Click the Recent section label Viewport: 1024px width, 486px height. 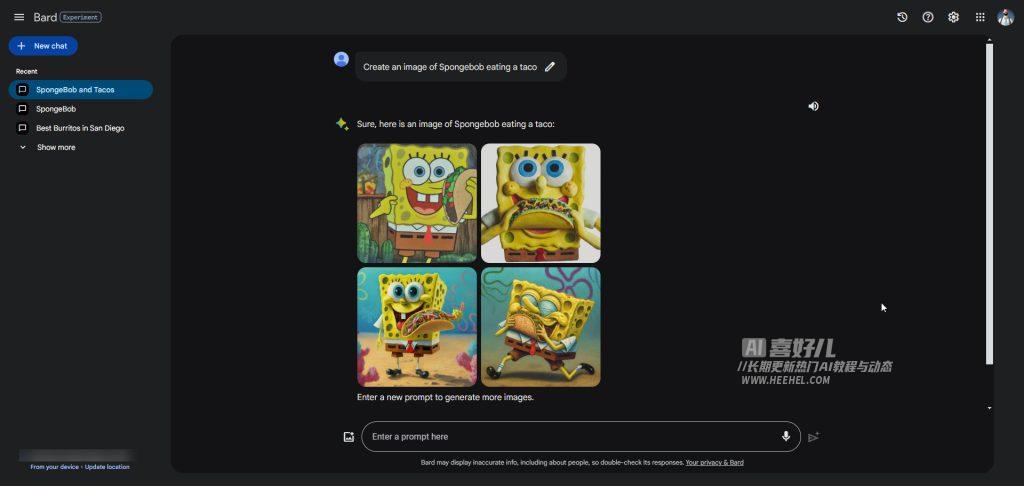[x=27, y=71]
